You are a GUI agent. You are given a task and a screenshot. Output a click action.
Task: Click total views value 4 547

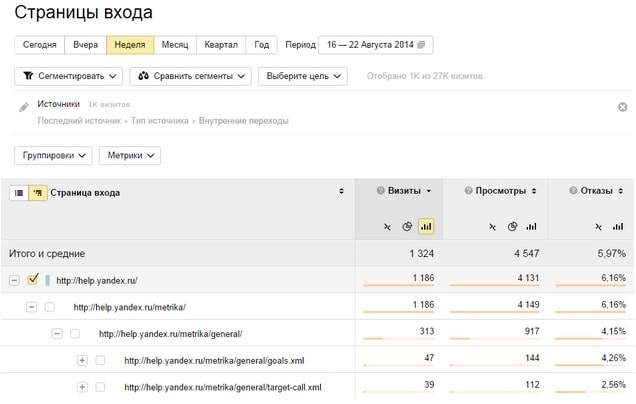coord(526,254)
